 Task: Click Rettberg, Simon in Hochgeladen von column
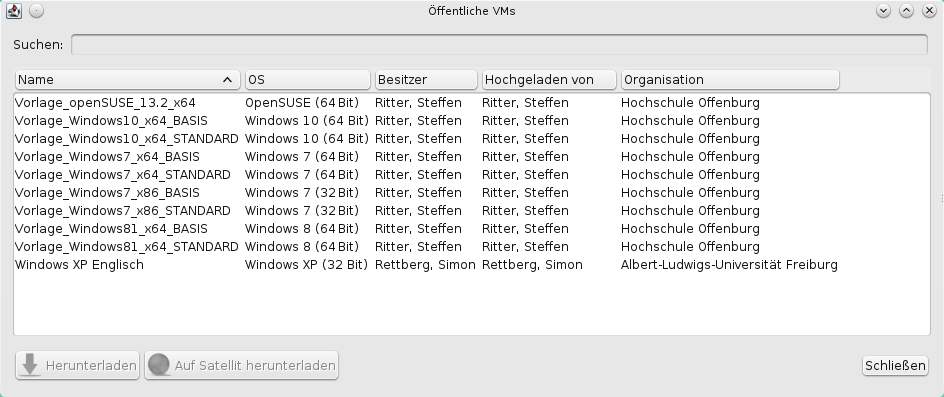(532, 265)
